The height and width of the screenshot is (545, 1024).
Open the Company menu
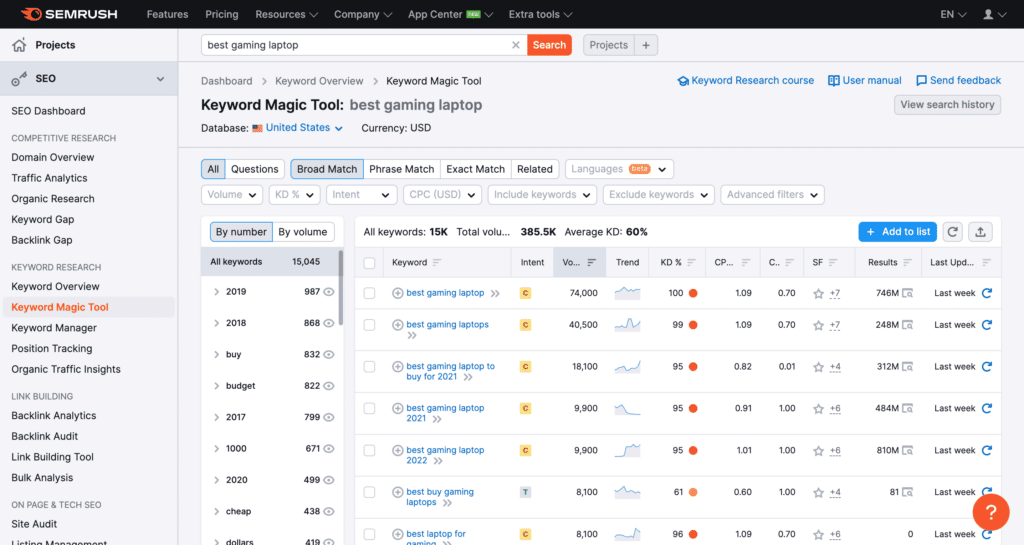(x=362, y=14)
